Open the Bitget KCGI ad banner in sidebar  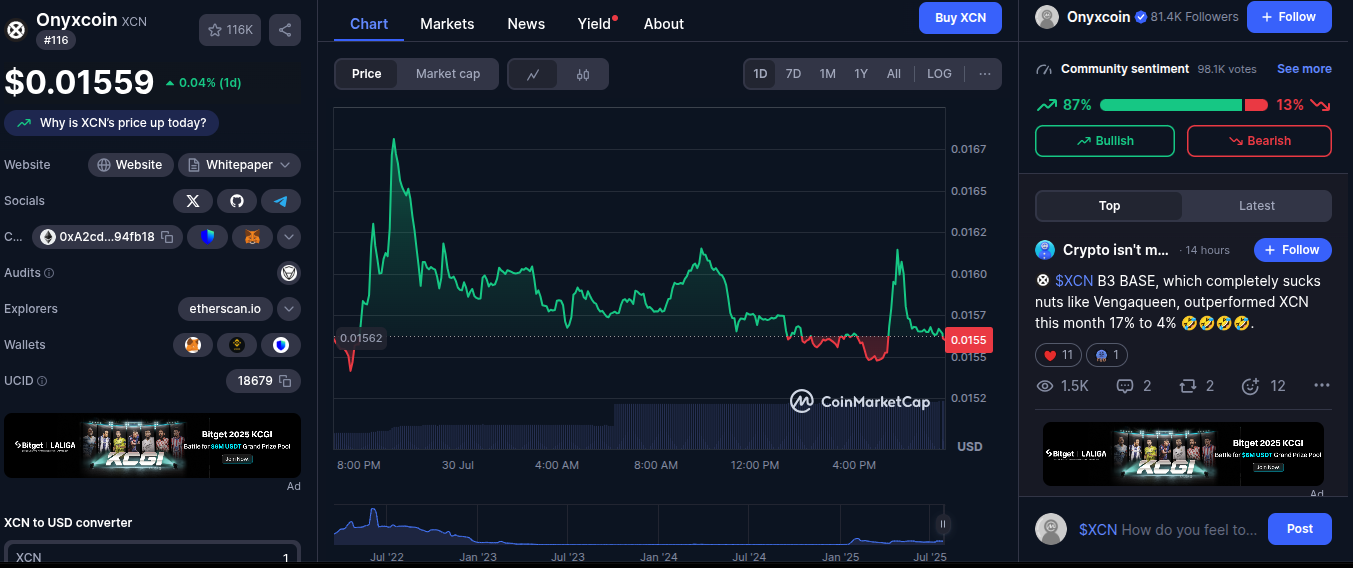tap(152, 445)
